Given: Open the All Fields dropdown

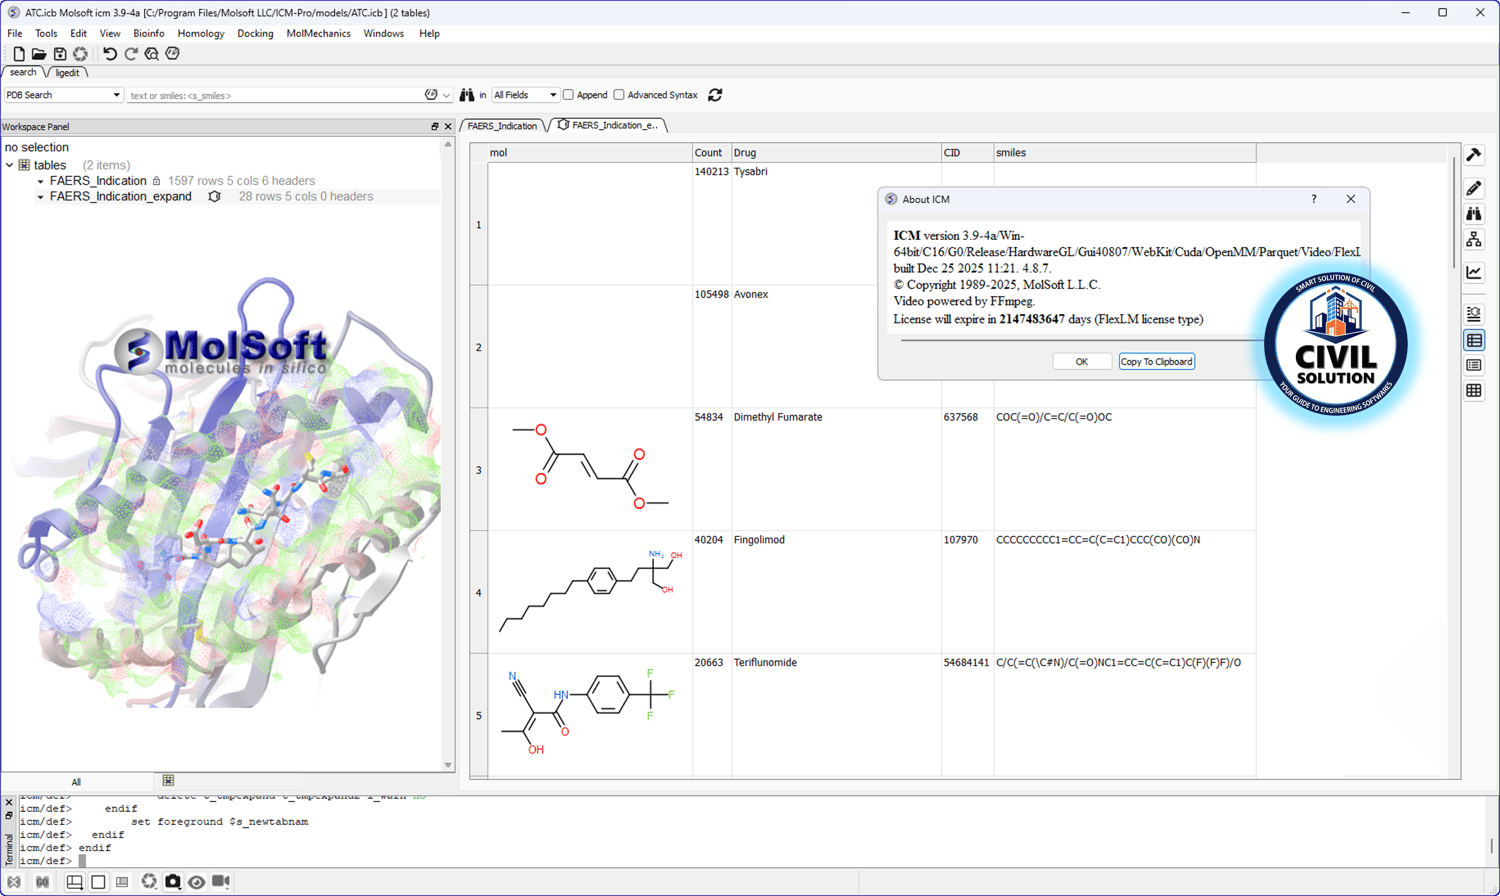Looking at the screenshot, I should click(525, 95).
